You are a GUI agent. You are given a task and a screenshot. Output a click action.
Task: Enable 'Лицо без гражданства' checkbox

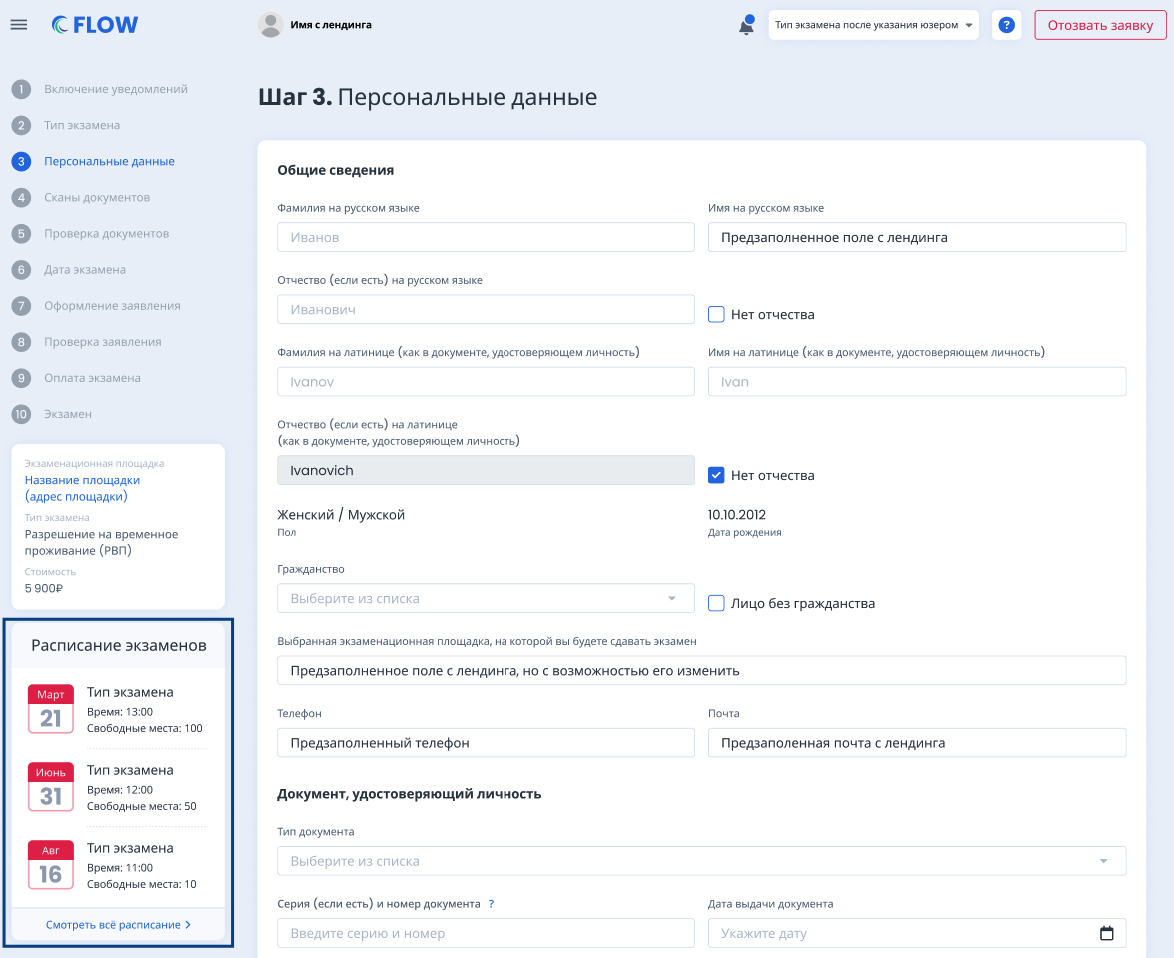click(x=716, y=603)
